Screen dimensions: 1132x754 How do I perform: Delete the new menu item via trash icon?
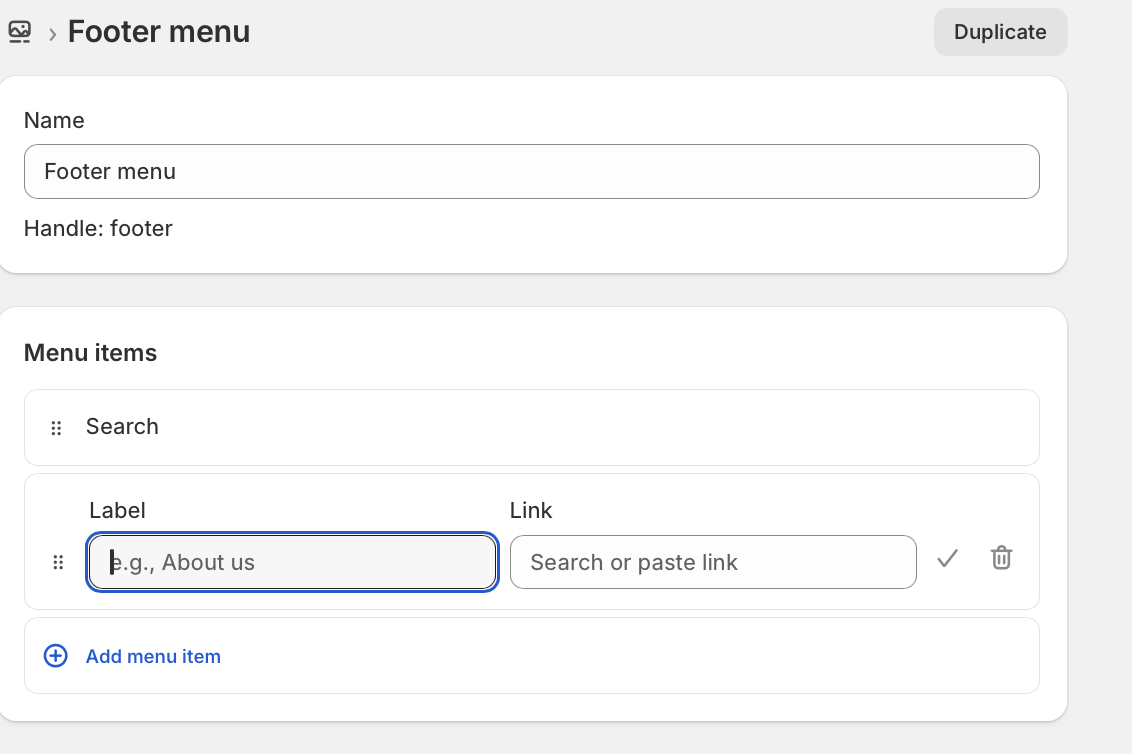point(1001,558)
